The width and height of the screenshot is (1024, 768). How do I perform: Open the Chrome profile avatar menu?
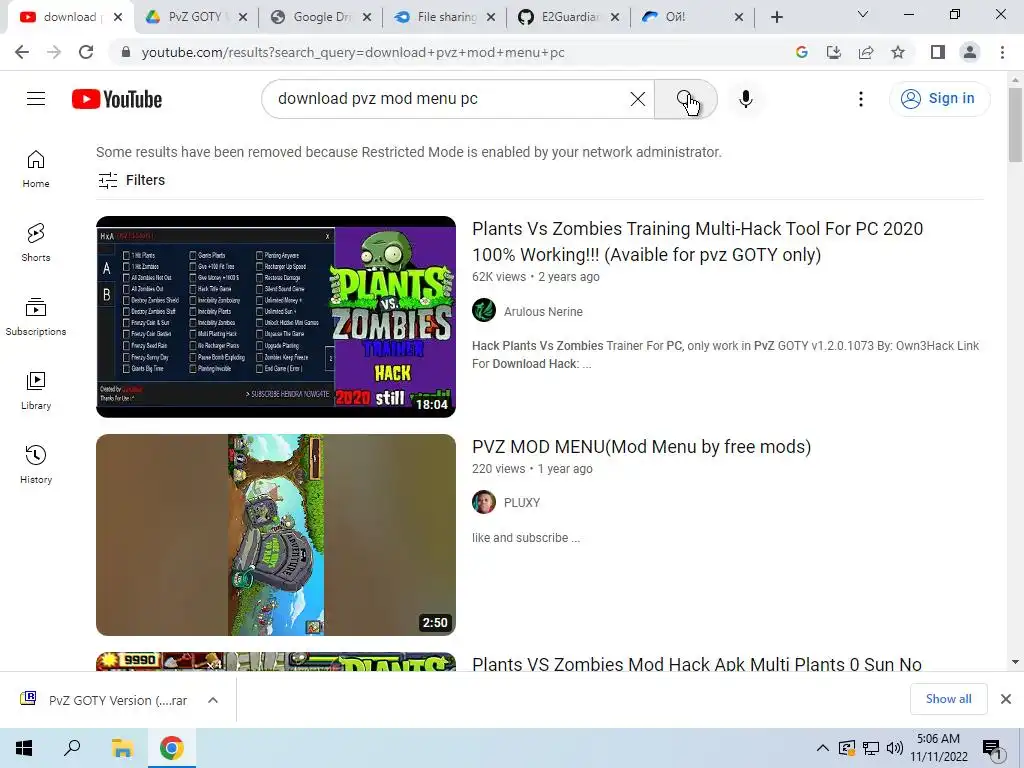[x=970, y=52]
